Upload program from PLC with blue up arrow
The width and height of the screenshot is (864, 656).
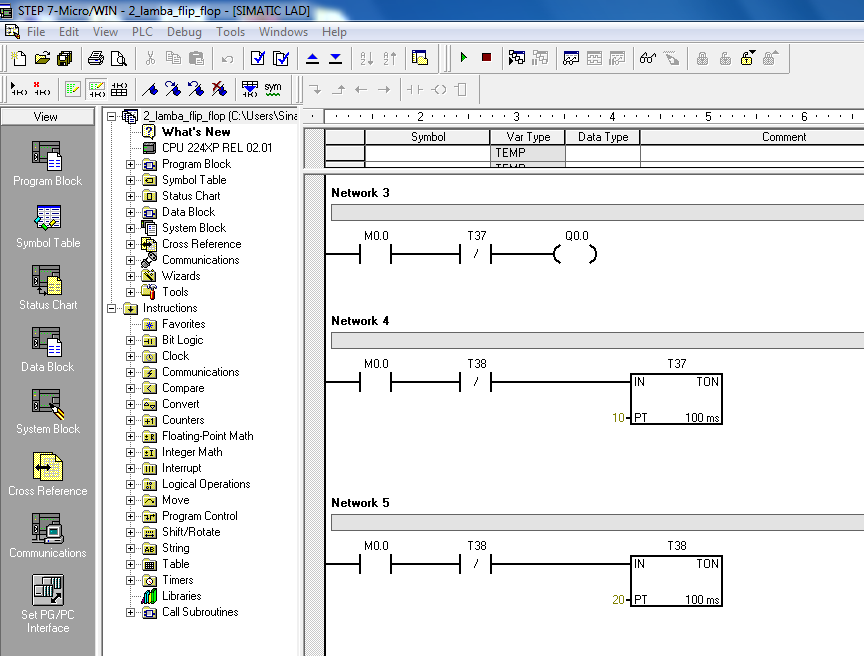tap(312, 58)
